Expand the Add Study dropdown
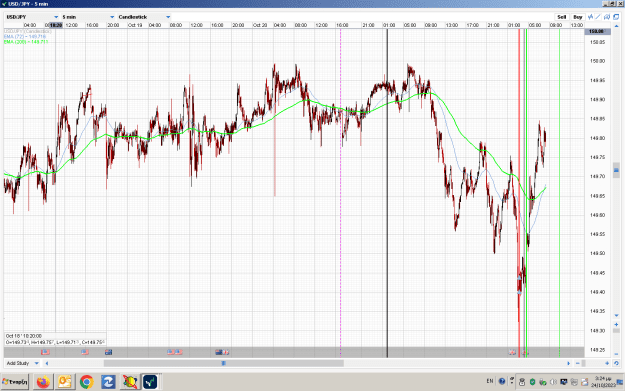Screen dimensions: 625x391 (22, 363)
